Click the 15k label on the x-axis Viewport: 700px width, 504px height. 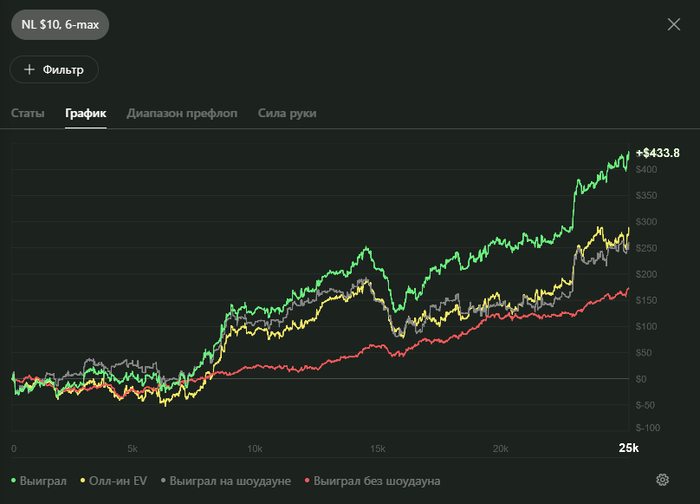[378, 449]
